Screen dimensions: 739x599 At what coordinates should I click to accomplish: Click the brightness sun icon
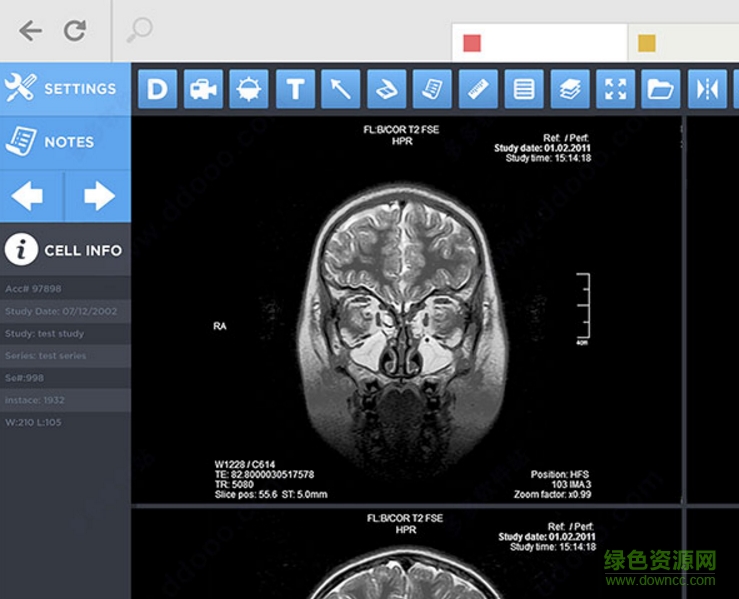point(249,89)
